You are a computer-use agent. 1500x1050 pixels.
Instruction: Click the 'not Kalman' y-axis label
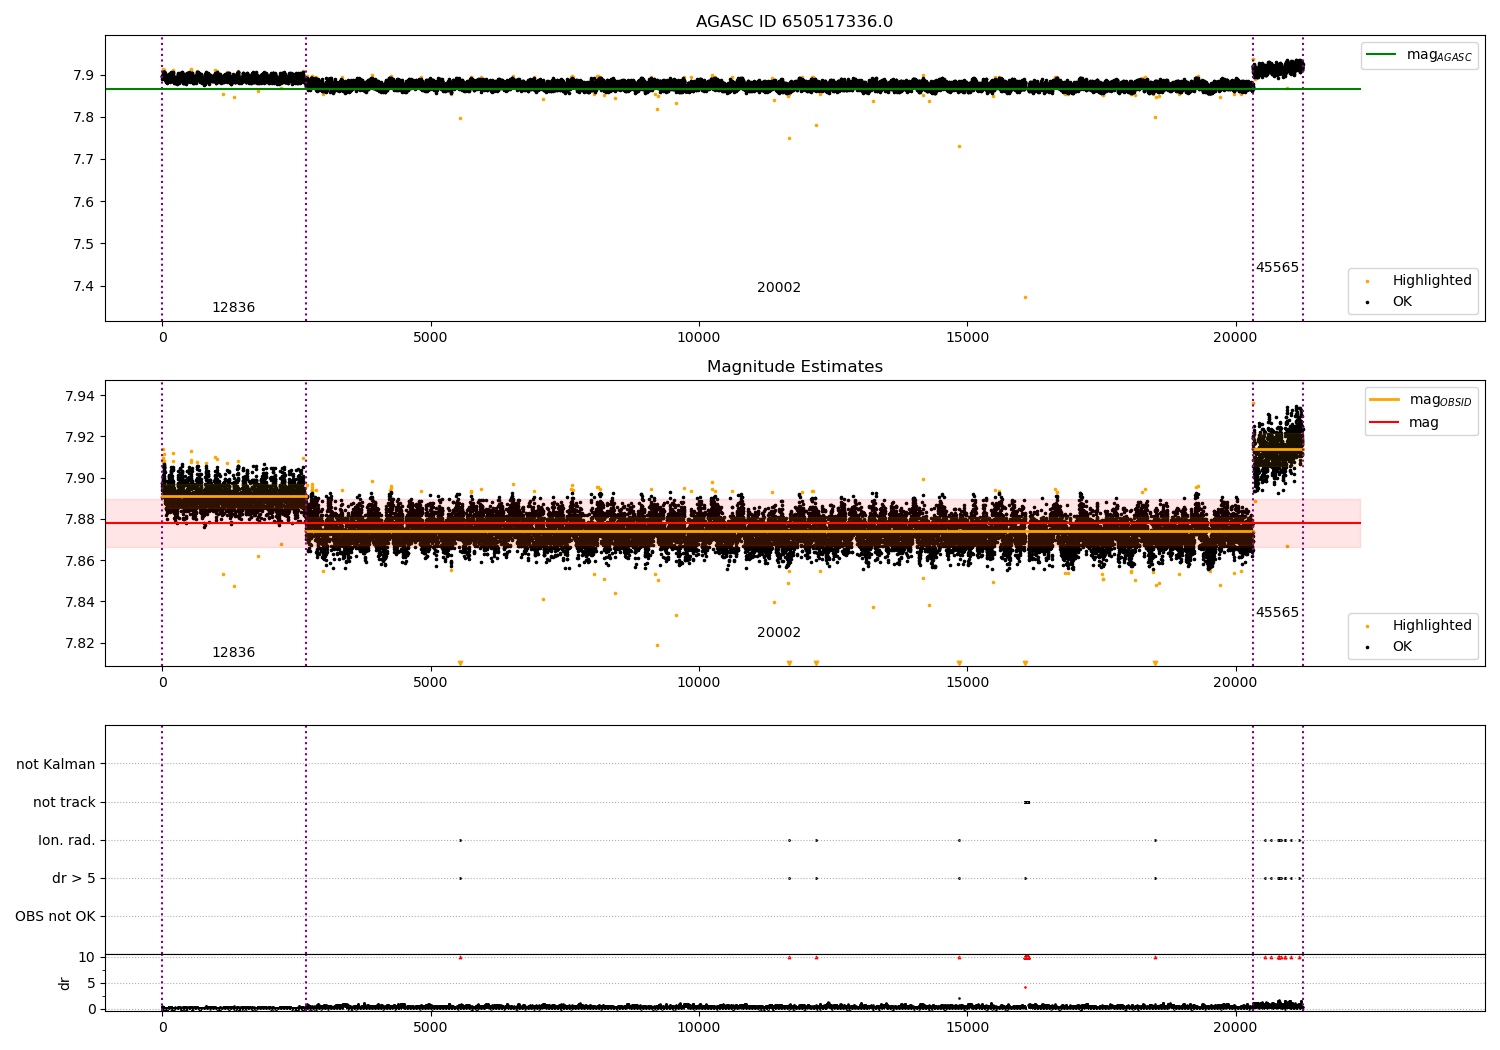(56, 764)
